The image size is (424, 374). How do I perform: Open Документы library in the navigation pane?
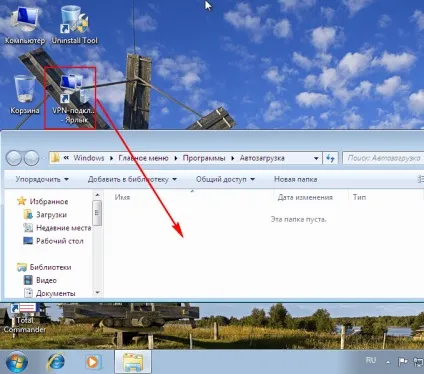(50, 293)
